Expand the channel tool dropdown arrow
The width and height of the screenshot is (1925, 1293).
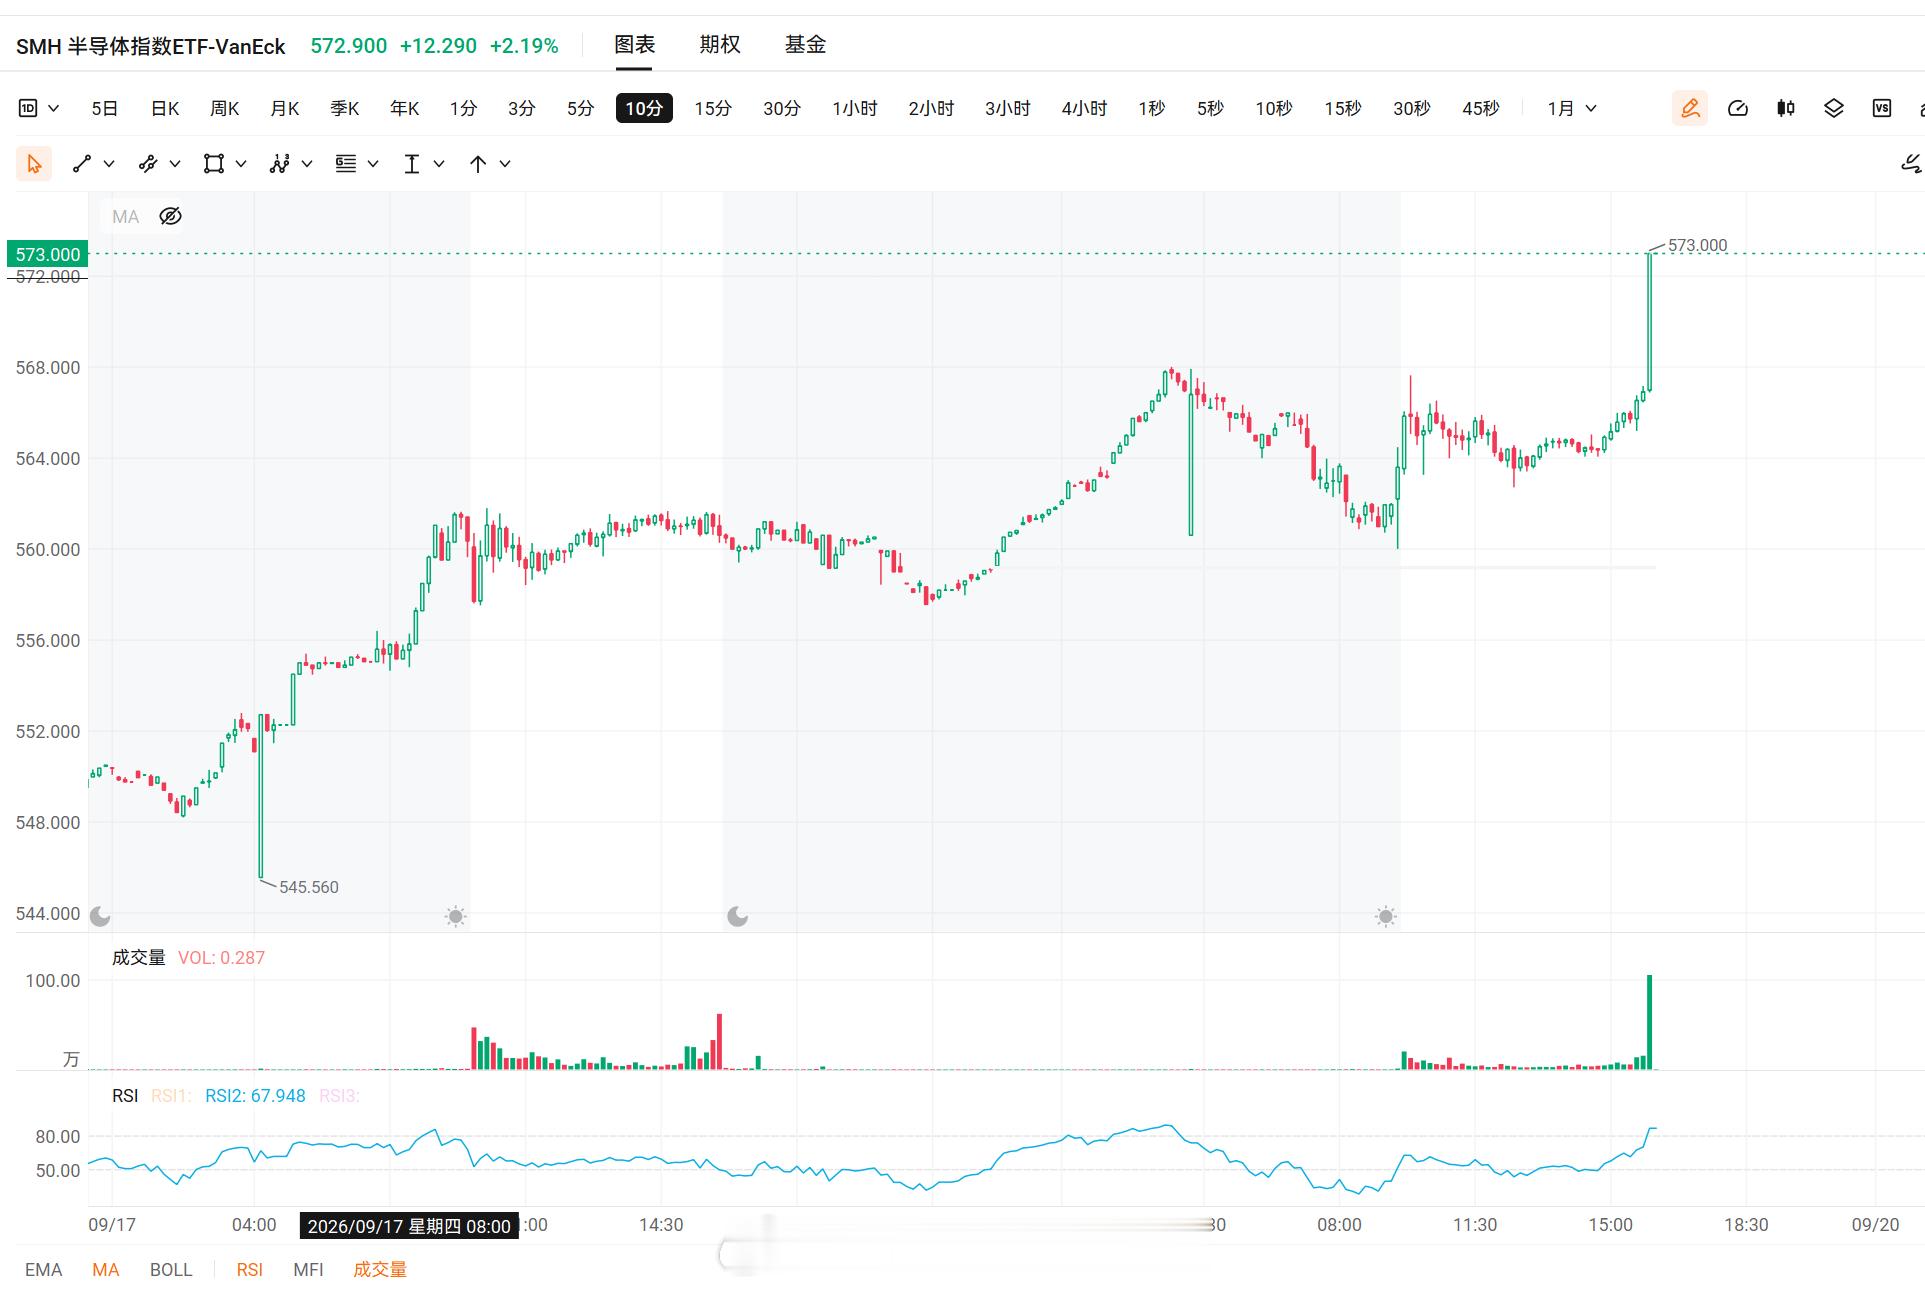(175, 164)
